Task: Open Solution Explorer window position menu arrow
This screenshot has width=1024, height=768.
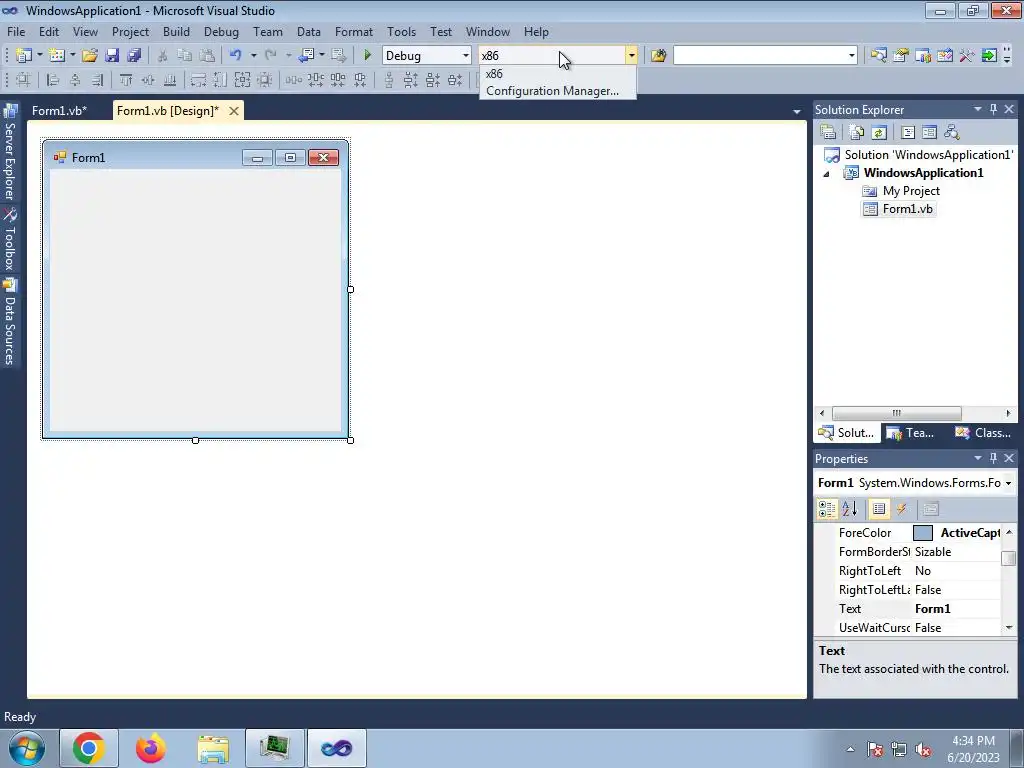Action: tap(978, 110)
